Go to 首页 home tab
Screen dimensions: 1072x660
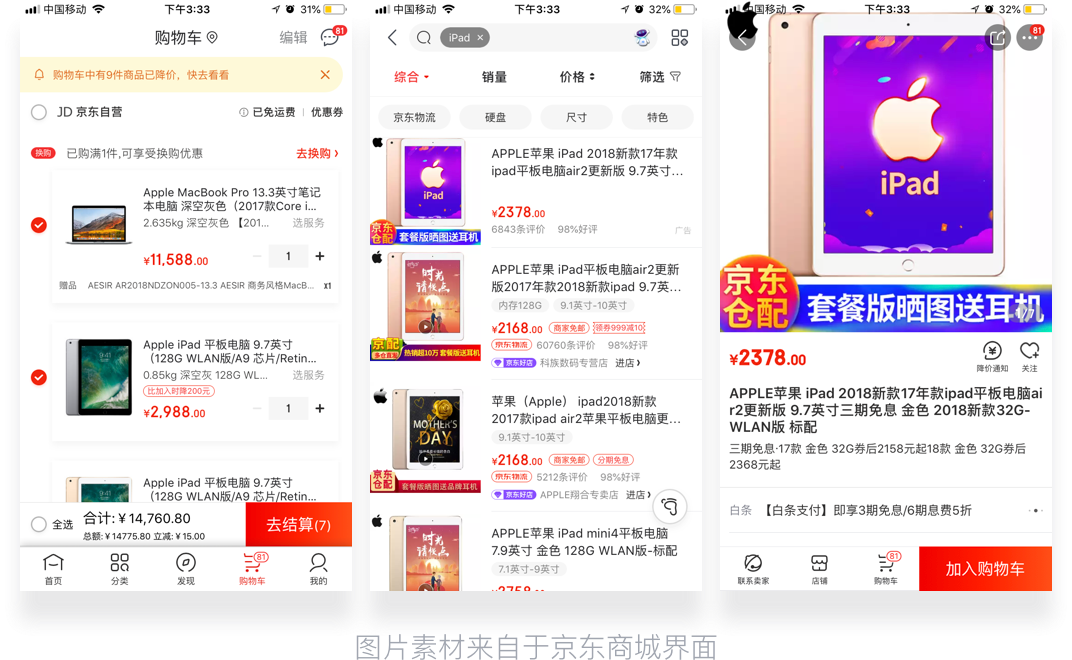[53, 569]
